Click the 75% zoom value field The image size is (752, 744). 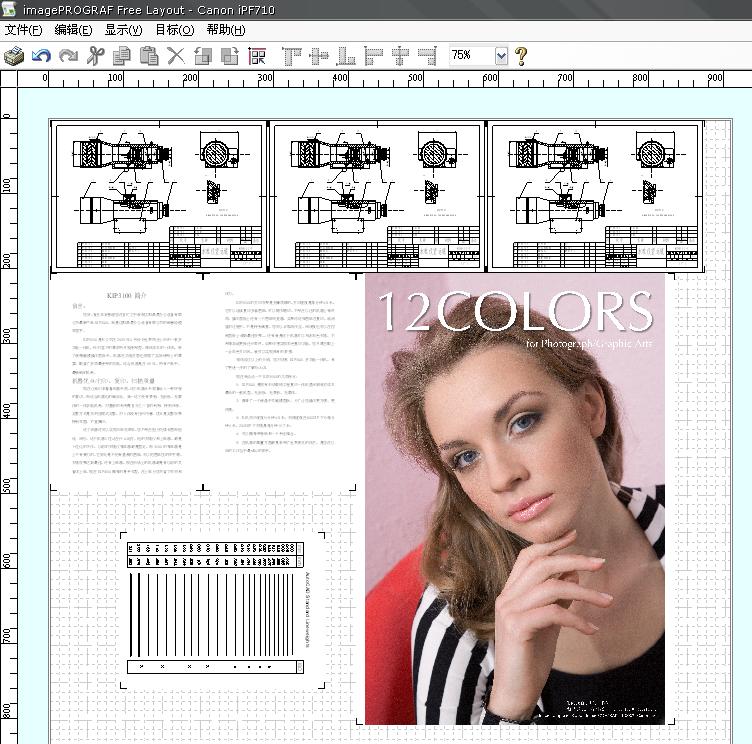[x=472, y=56]
